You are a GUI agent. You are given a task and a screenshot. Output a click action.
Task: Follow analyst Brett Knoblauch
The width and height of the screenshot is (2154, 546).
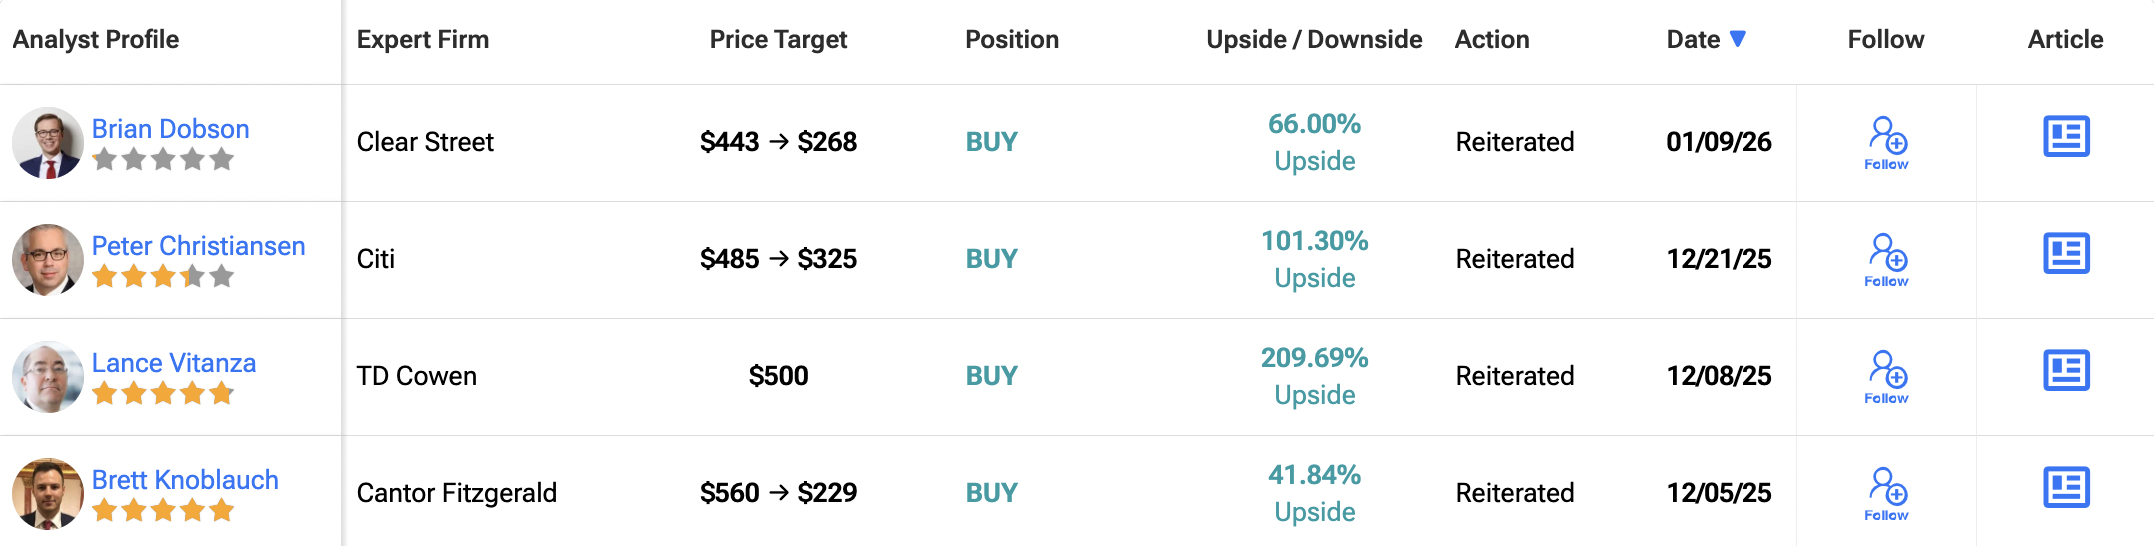pyautogui.click(x=1887, y=494)
